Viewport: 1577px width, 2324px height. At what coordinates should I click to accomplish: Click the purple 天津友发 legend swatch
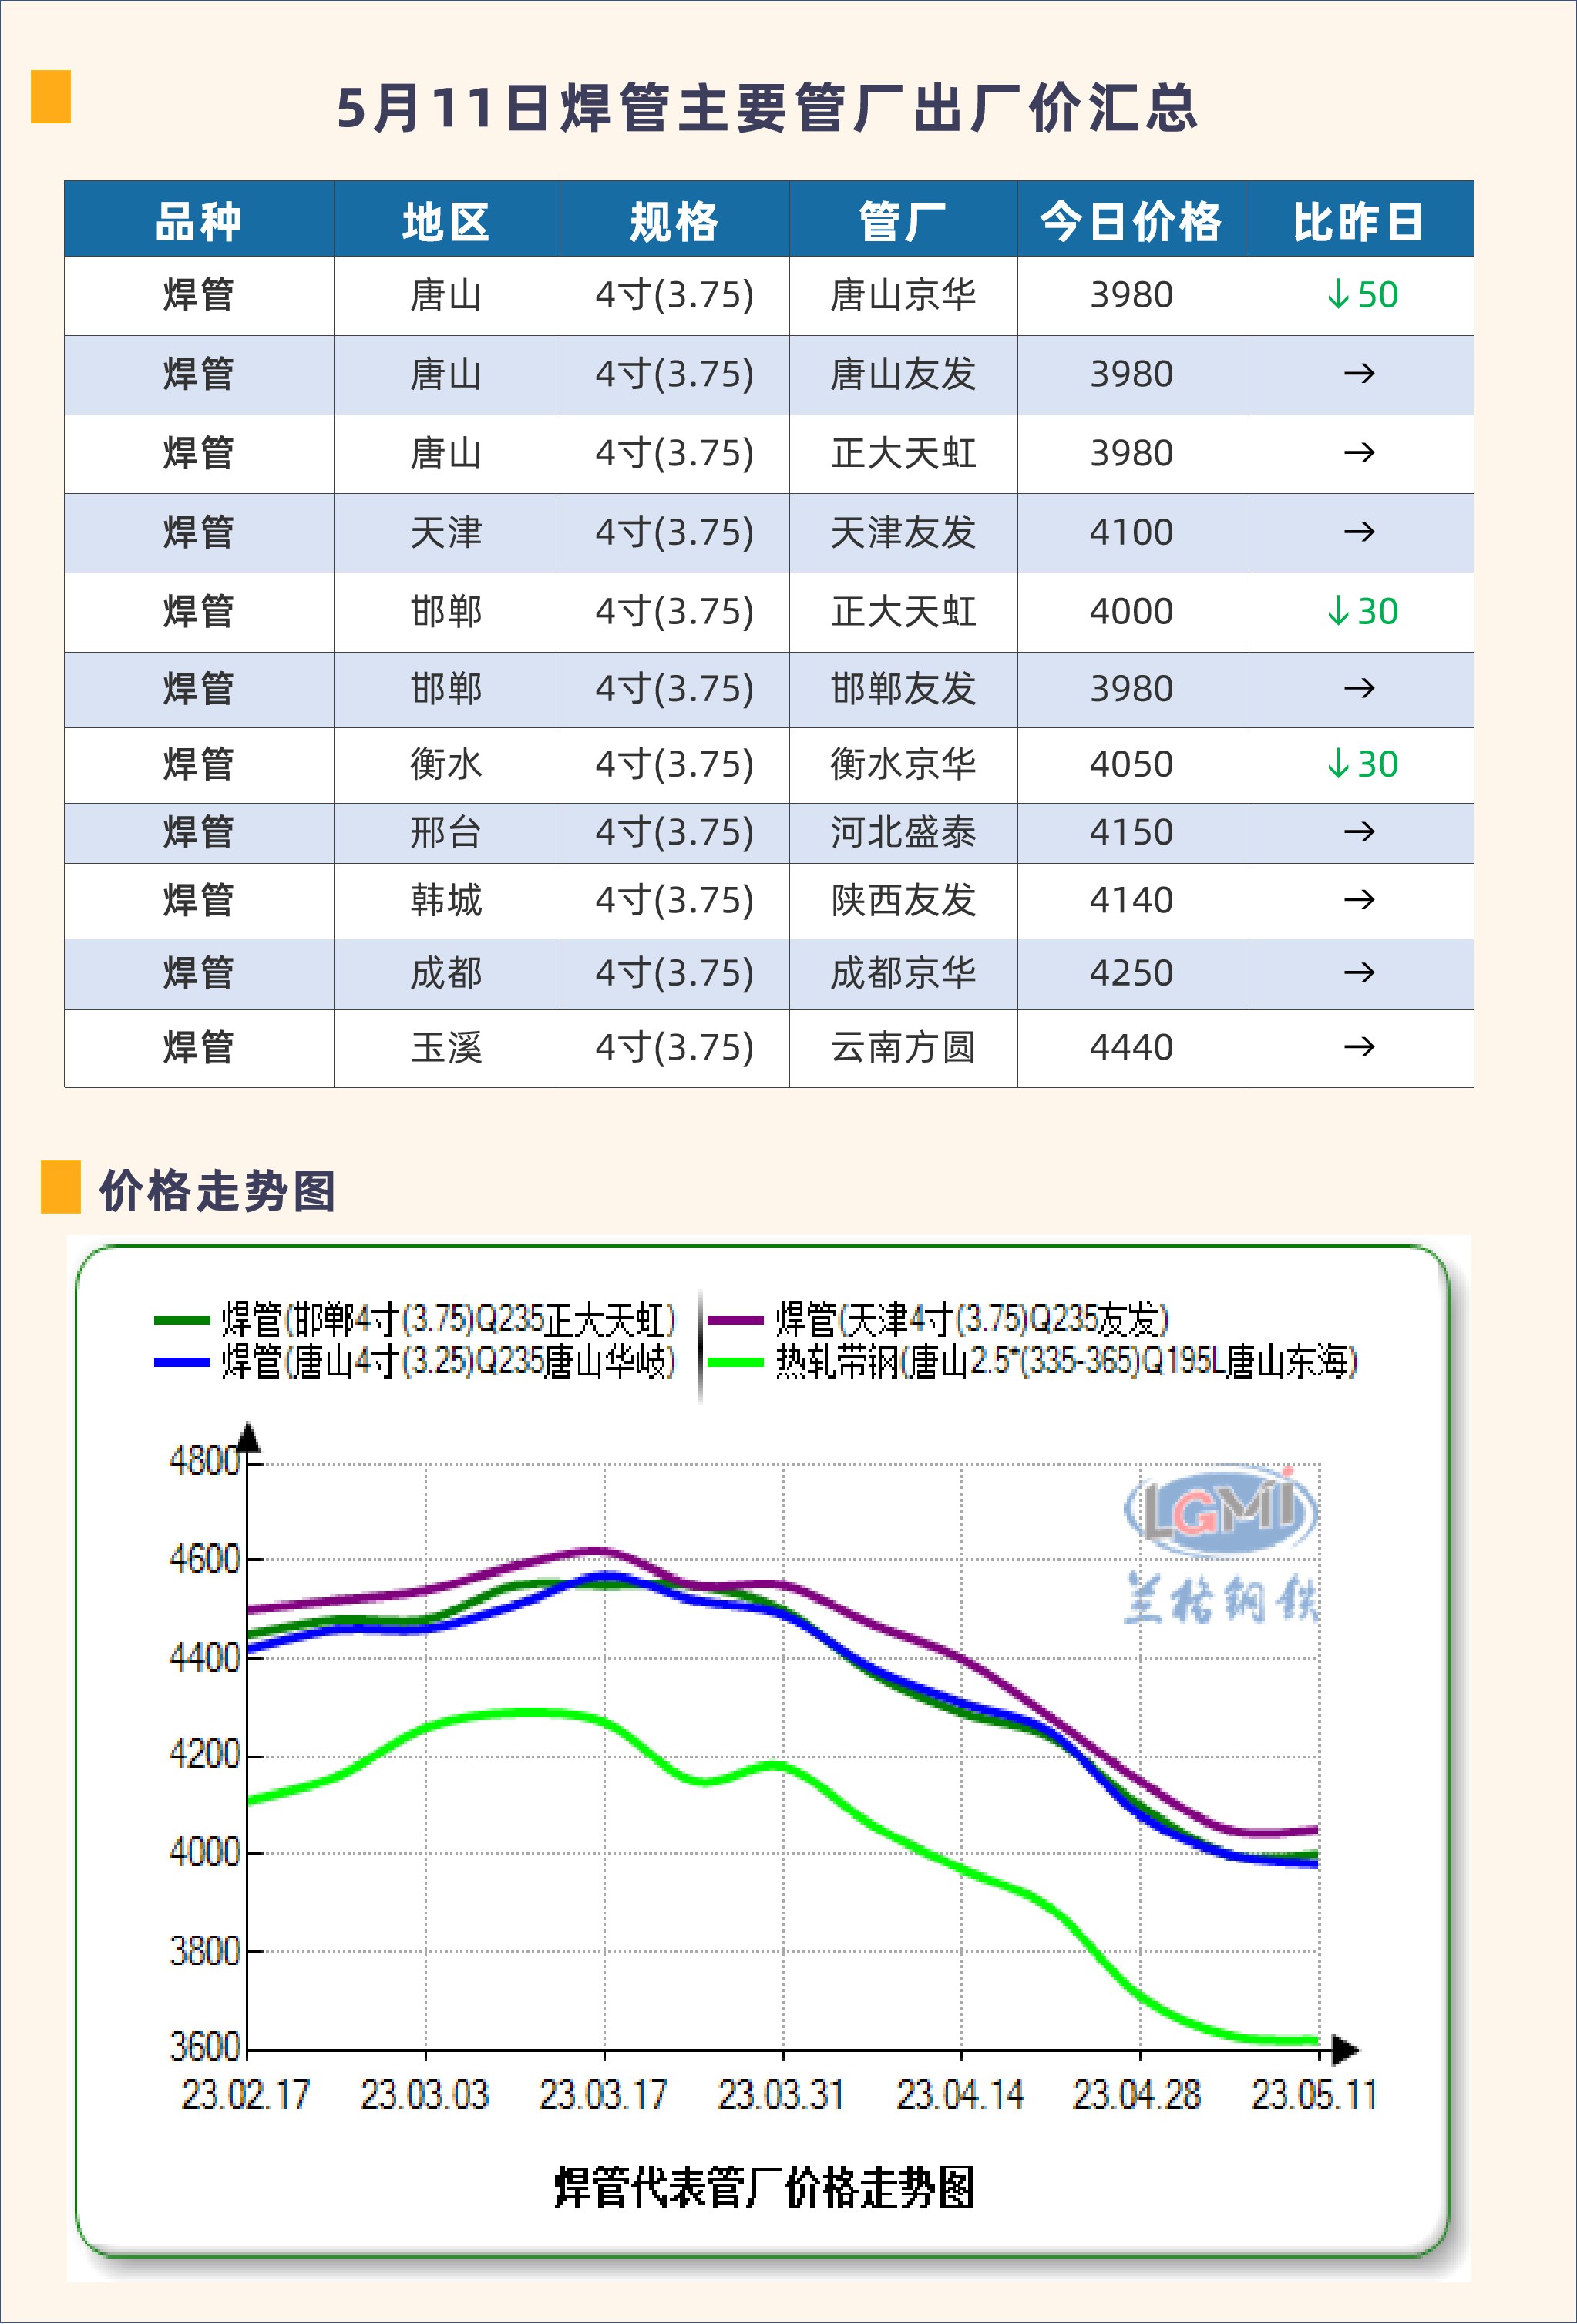click(735, 1320)
